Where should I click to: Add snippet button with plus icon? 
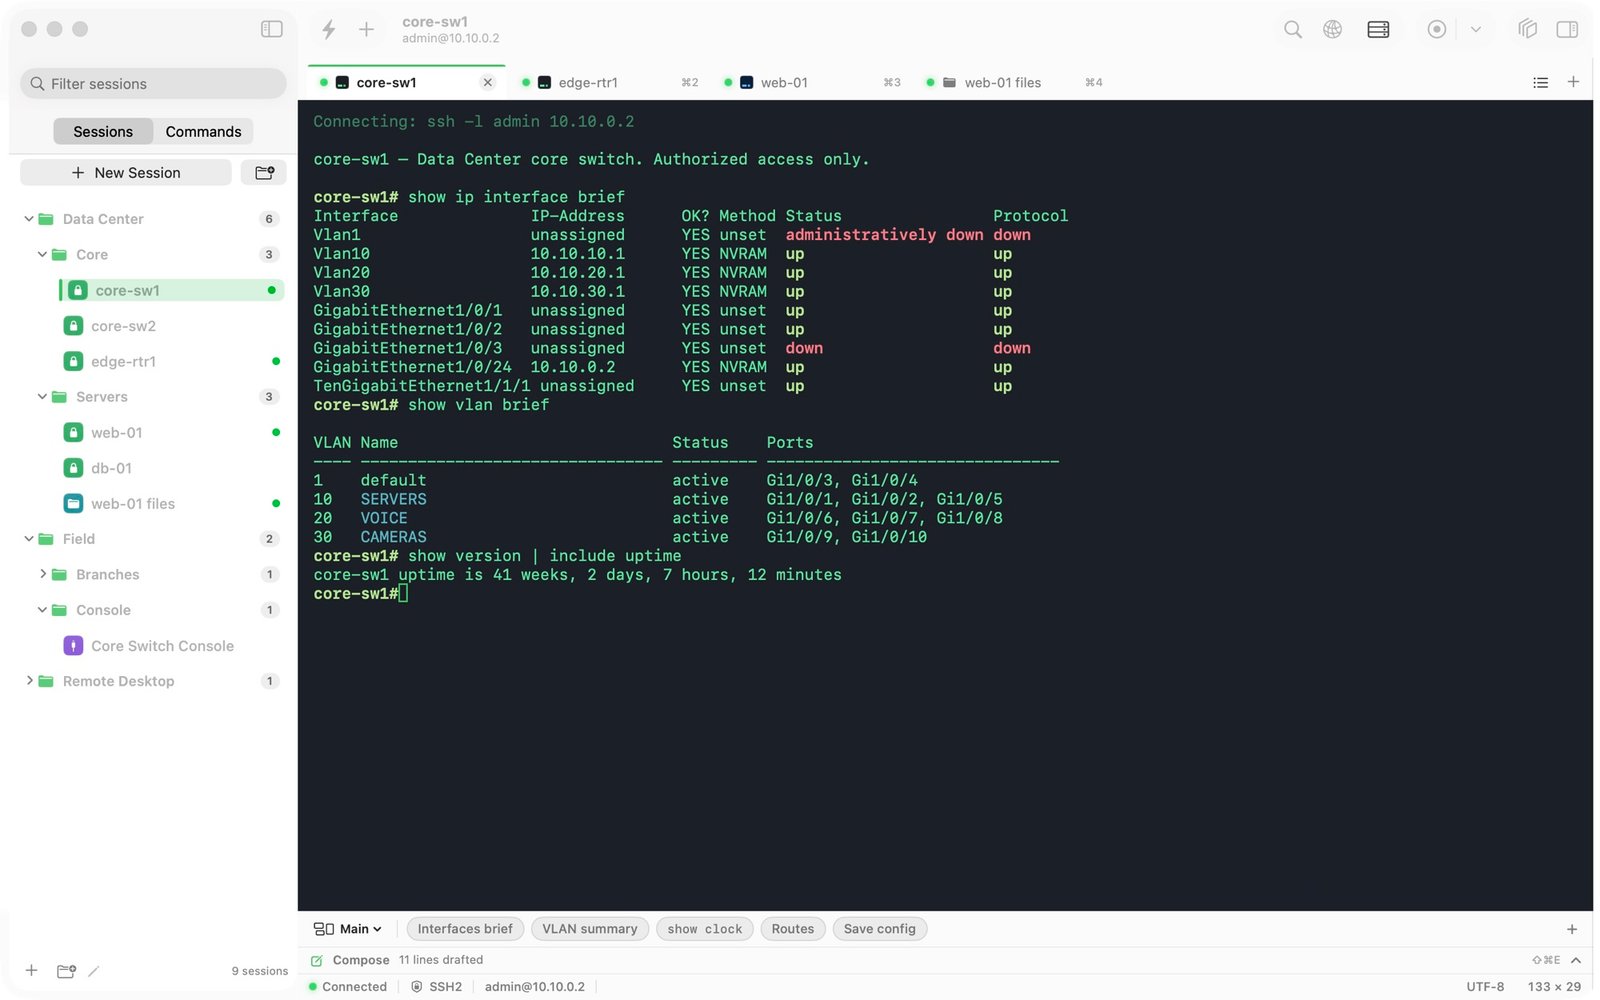point(1571,929)
